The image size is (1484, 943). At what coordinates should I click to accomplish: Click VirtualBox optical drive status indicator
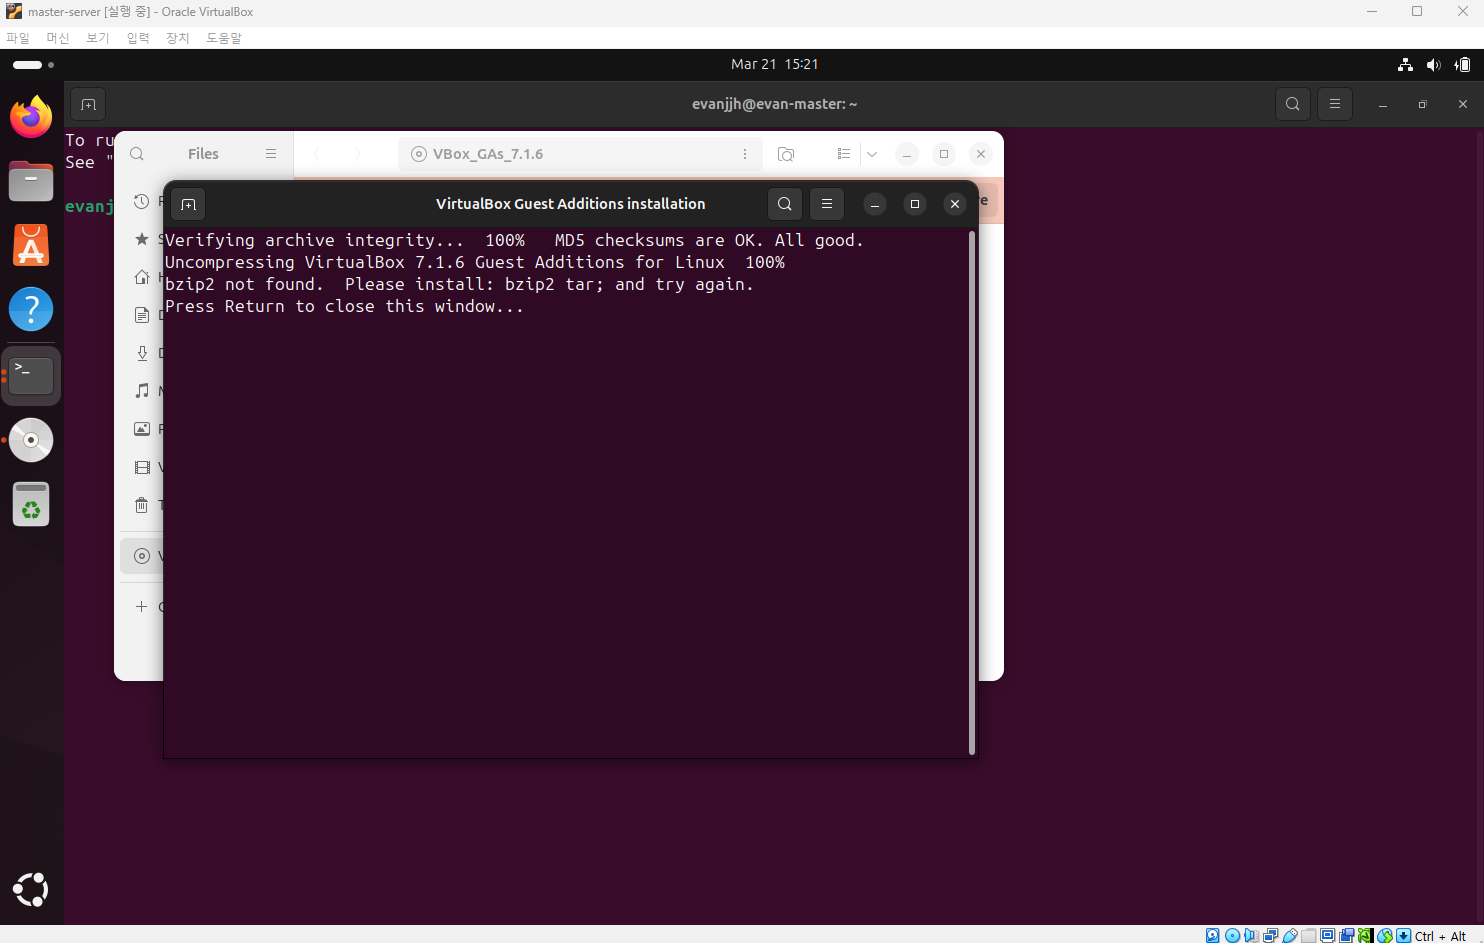coord(1232,936)
